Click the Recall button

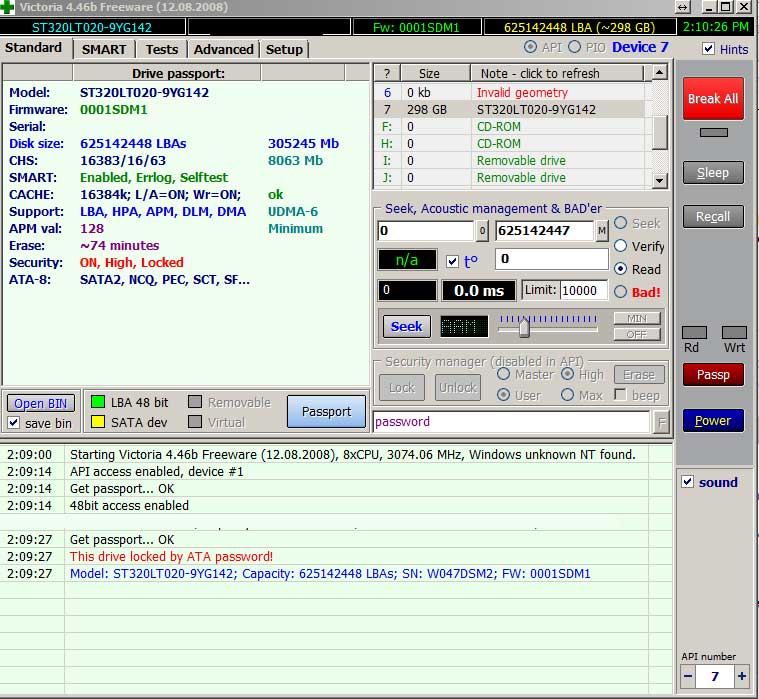[x=713, y=216]
